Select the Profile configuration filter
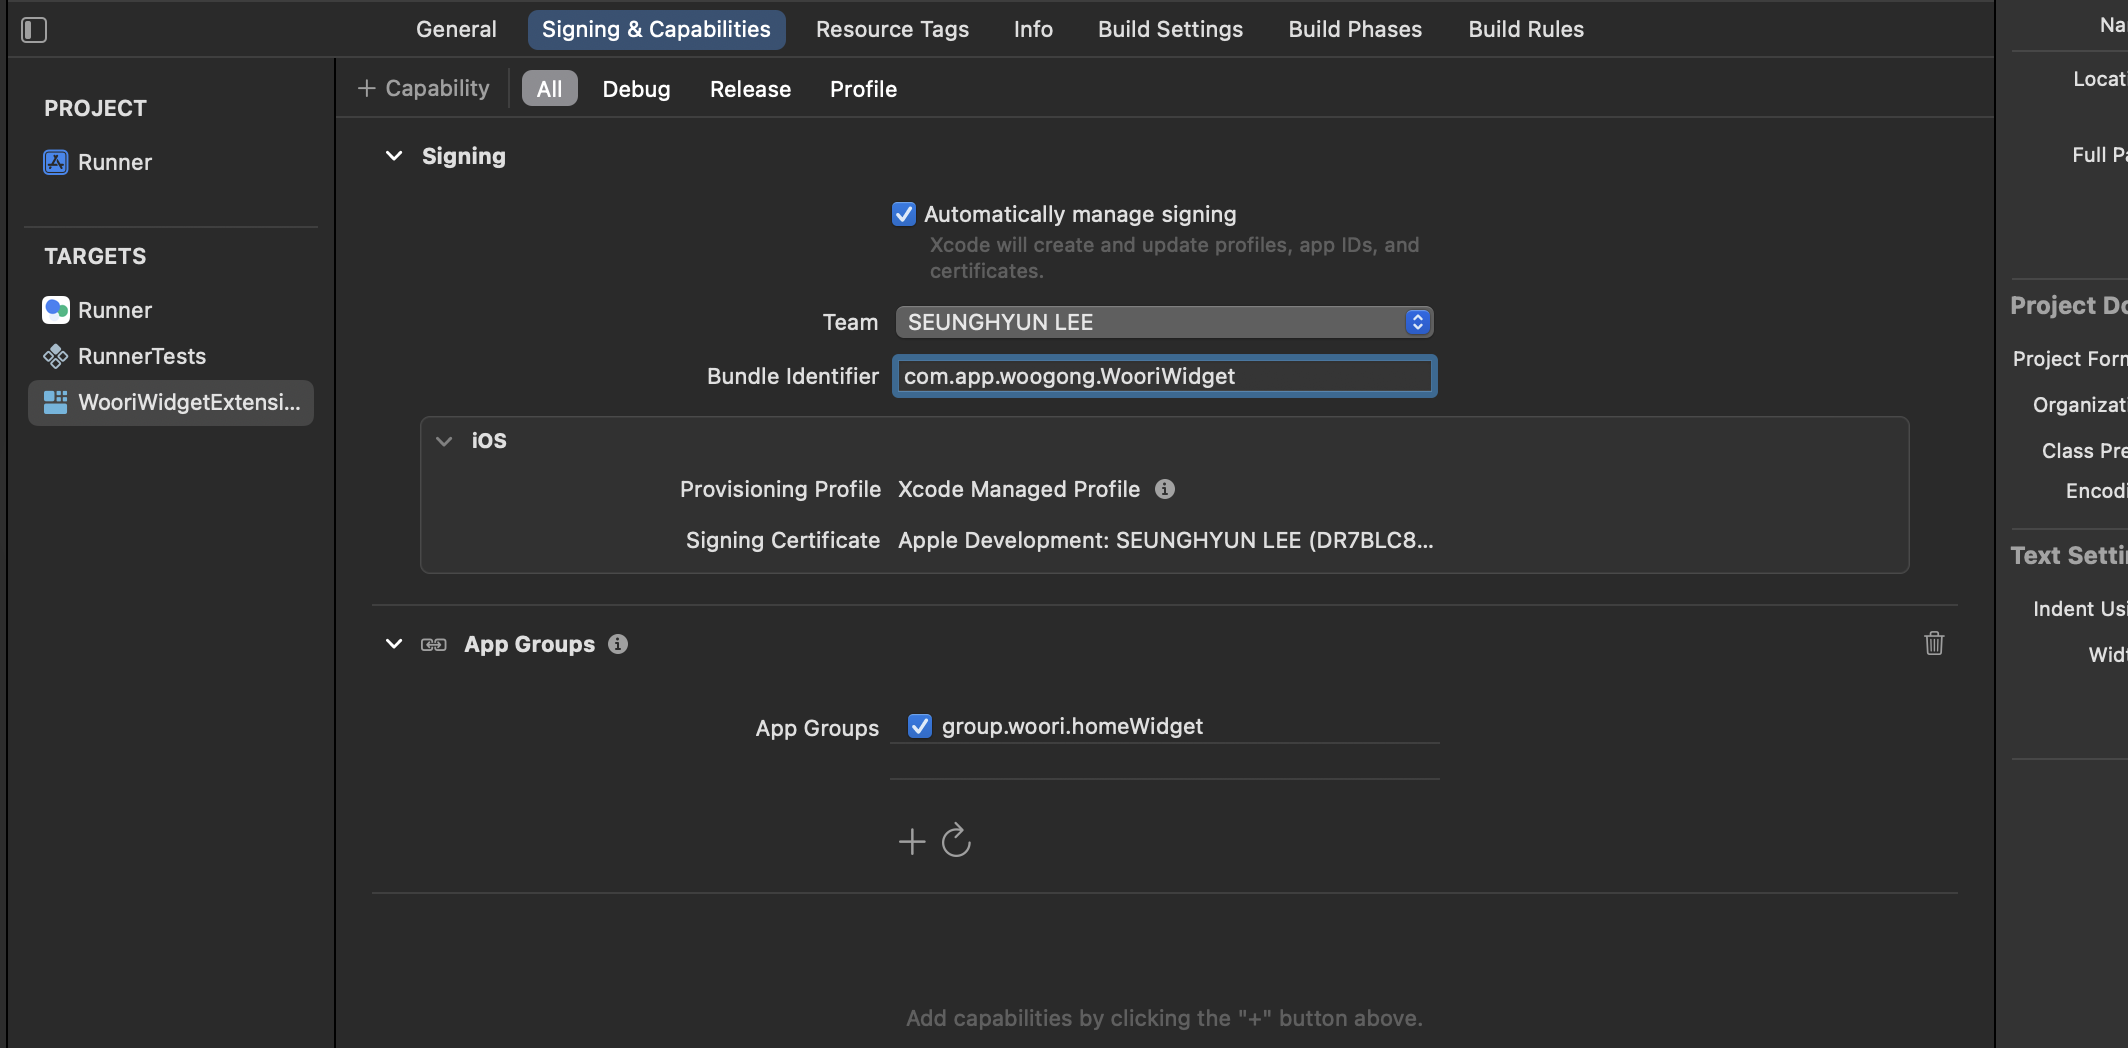This screenshot has height=1048, width=2128. [863, 89]
